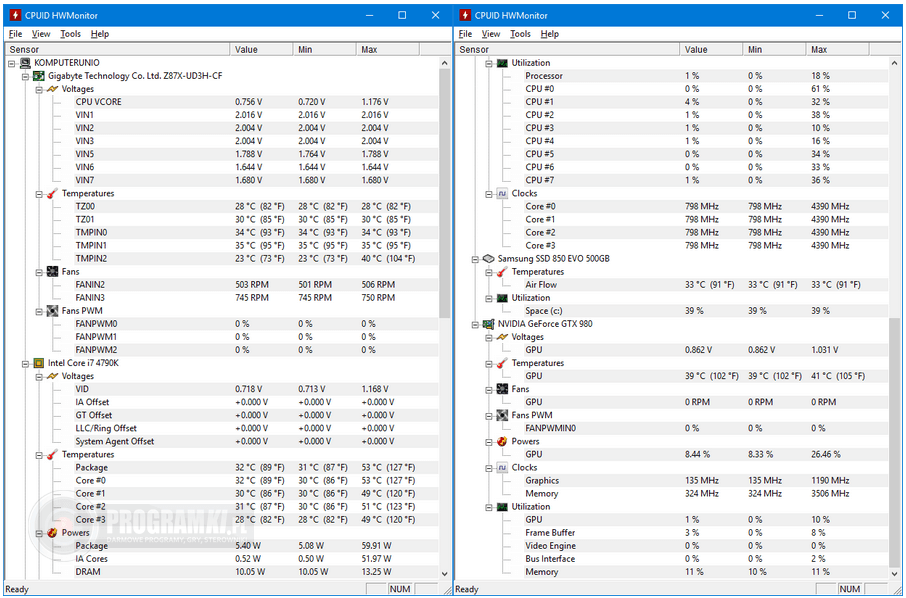Click the Value column header in left window

(261, 49)
